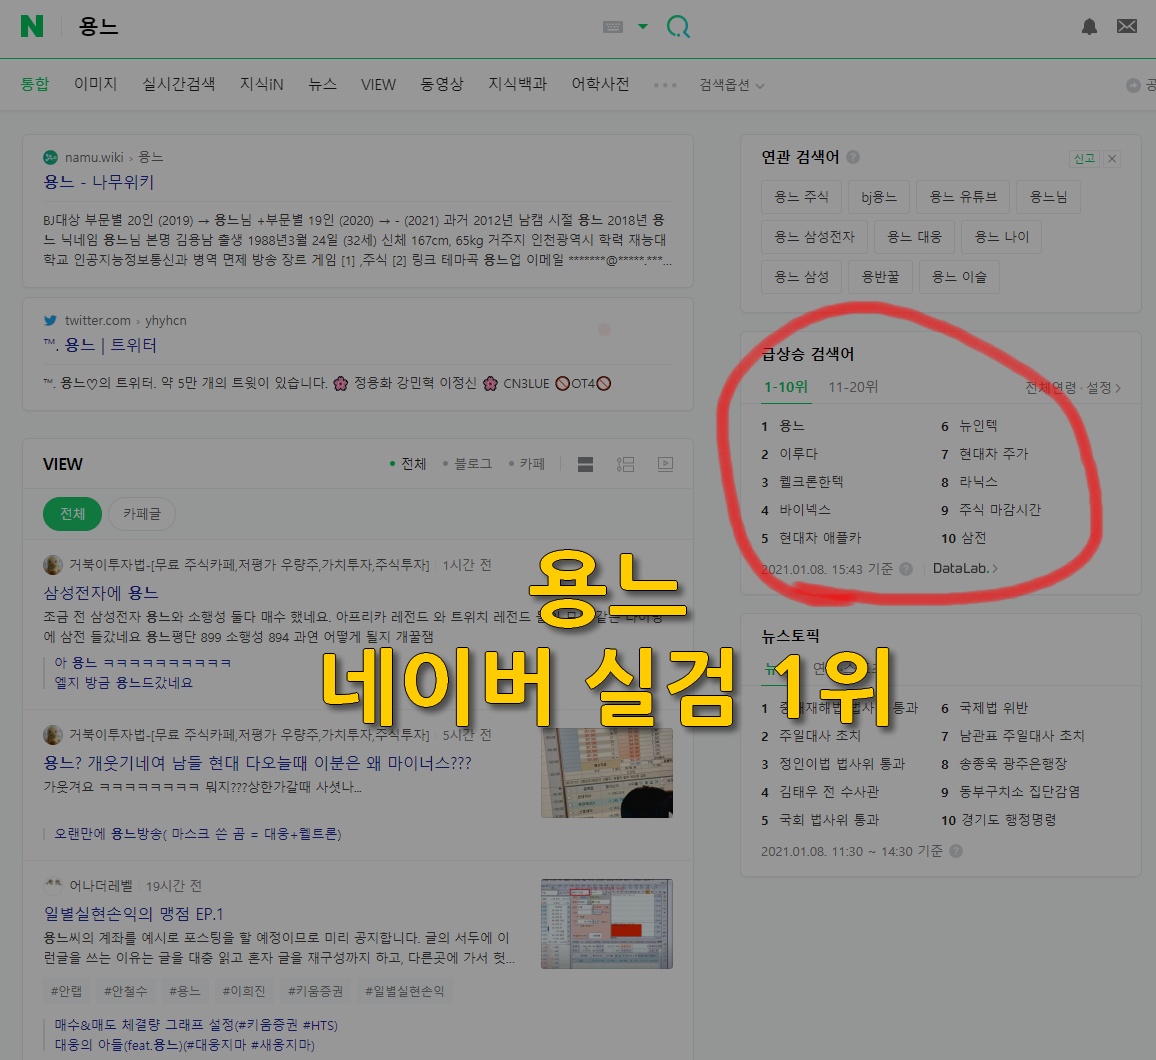This screenshot has width=1156, height=1060.
Task: Open the 용느 | 트위터 result link
Action: [x=100, y=345]
